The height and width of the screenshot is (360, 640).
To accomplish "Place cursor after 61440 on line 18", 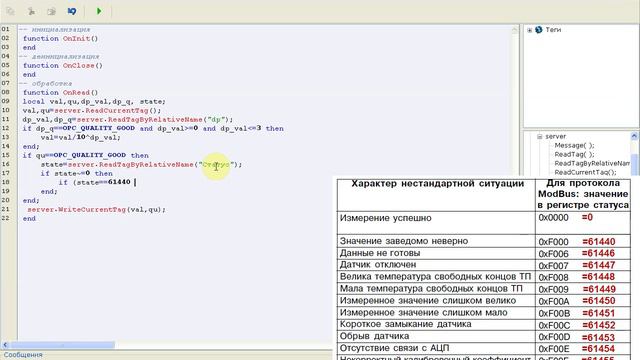I will pyautogui.click(x=131, y=182).
